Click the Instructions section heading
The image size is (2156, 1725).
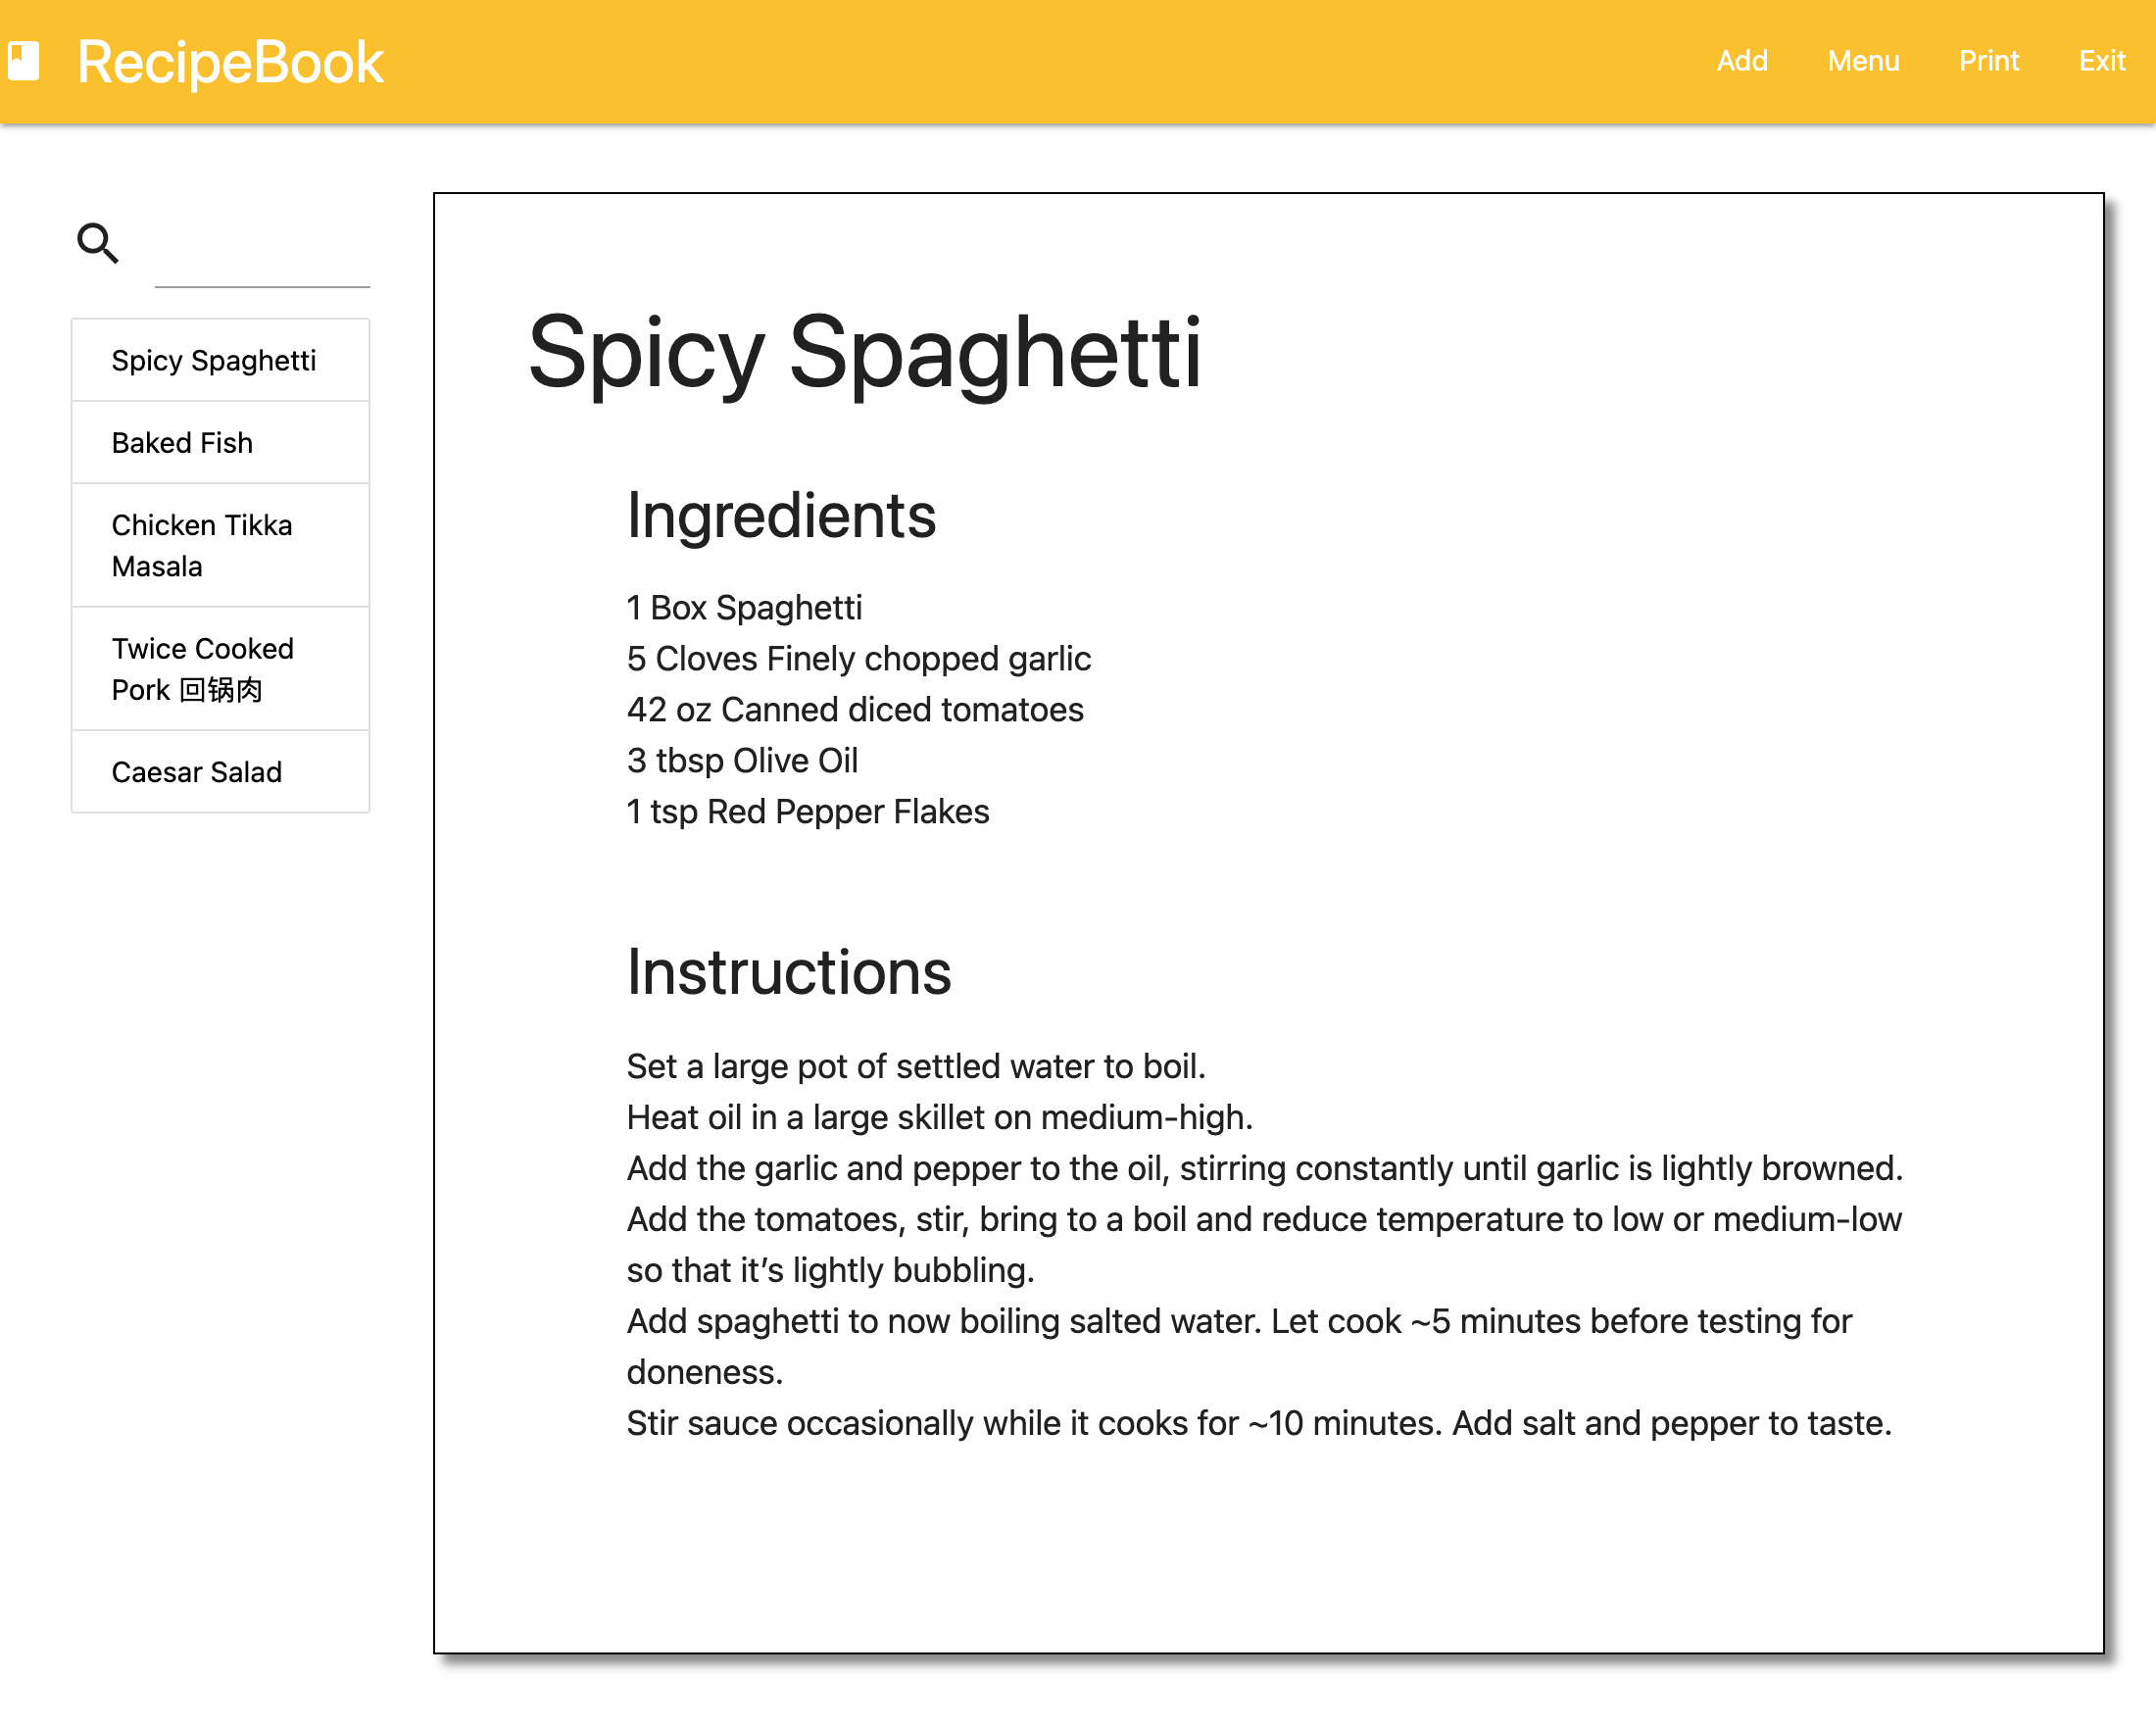pos(789,972)
